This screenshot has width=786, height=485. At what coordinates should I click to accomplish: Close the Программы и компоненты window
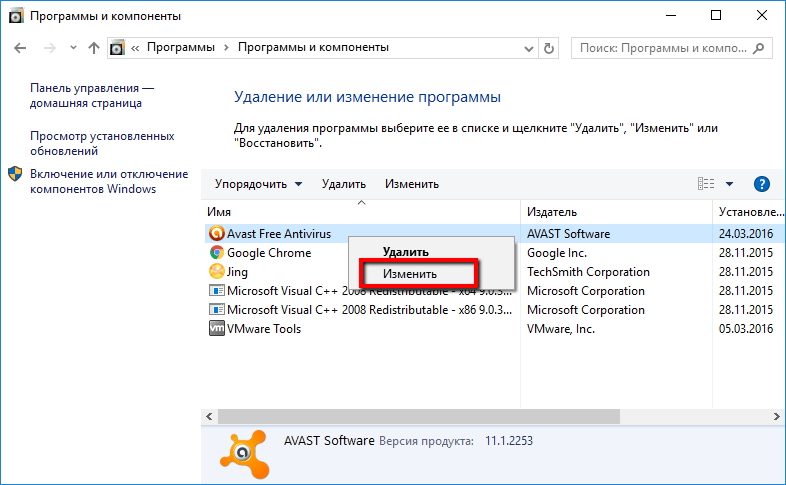(x=761, y=16)
